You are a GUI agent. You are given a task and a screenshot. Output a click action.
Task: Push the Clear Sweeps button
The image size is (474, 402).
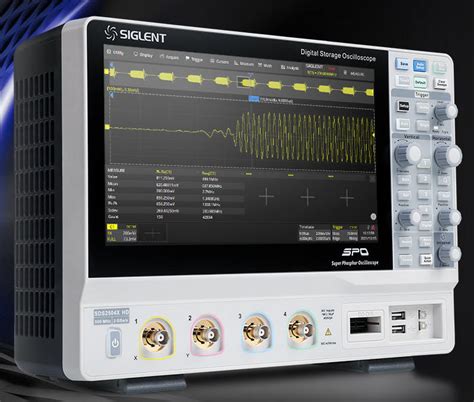(441, 83)
